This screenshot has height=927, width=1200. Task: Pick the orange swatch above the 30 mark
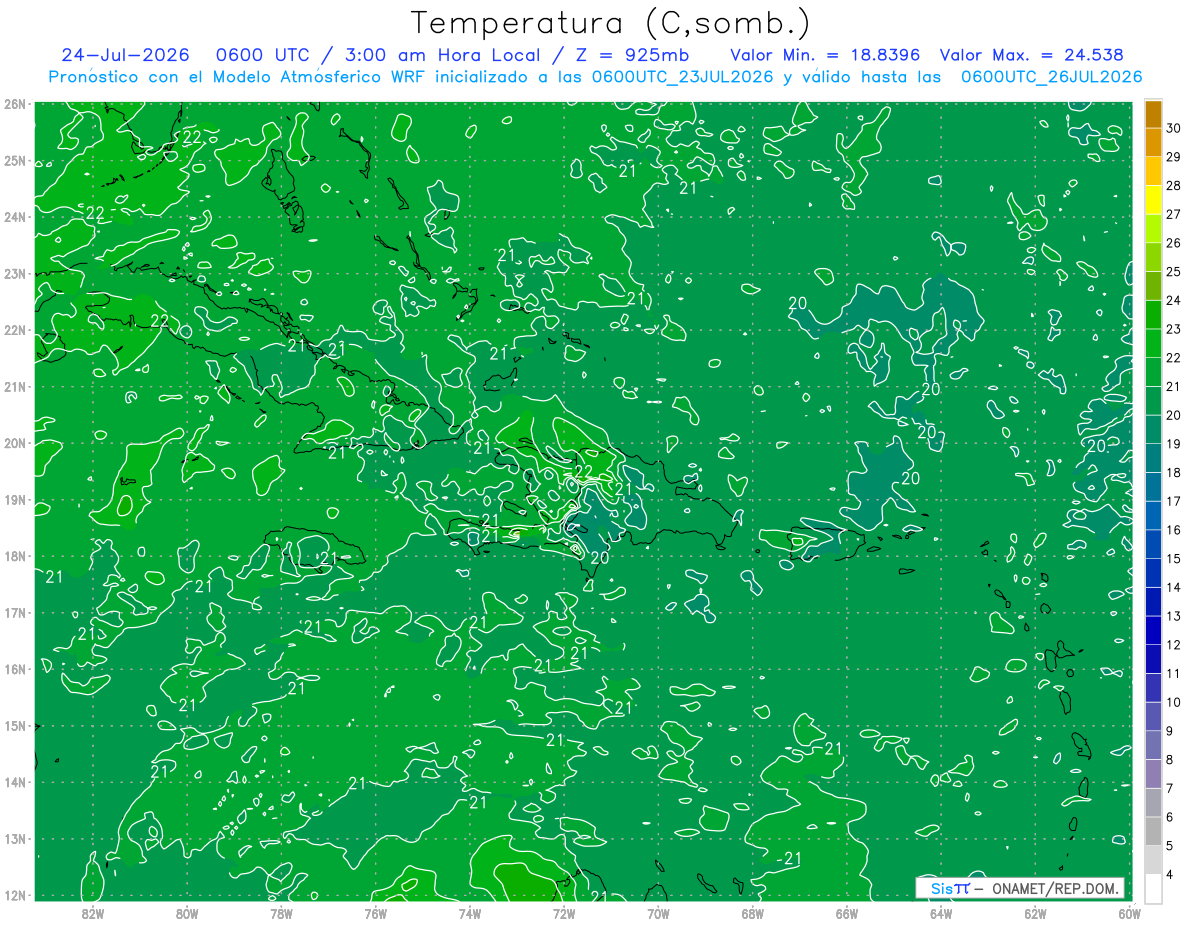click(x=1153, y=114)
